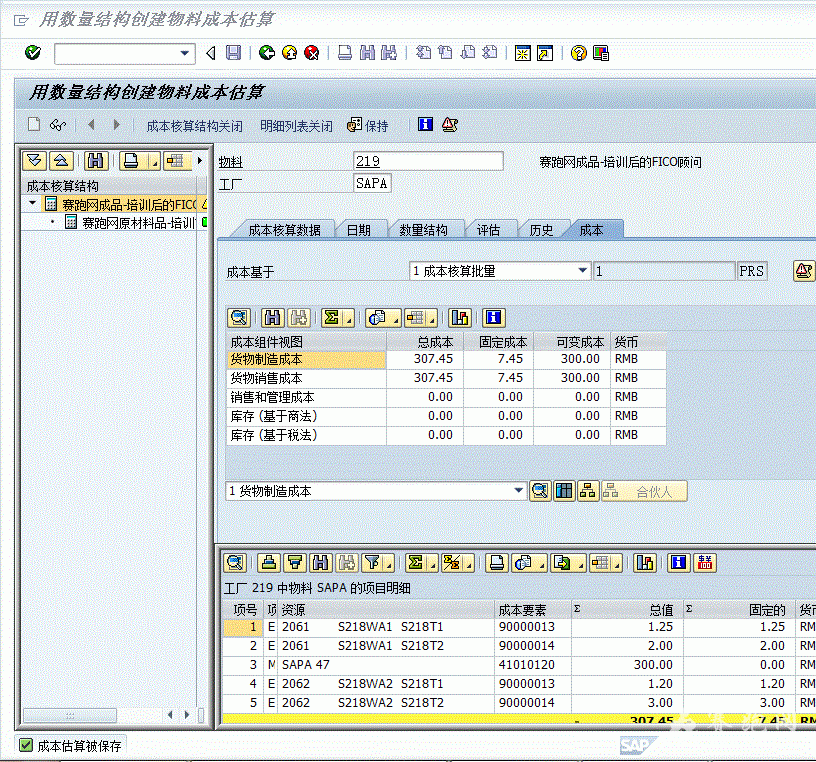816x762 pixels.
Task: Click Details magnifier icon above cost component table
Action: [239, 318]
